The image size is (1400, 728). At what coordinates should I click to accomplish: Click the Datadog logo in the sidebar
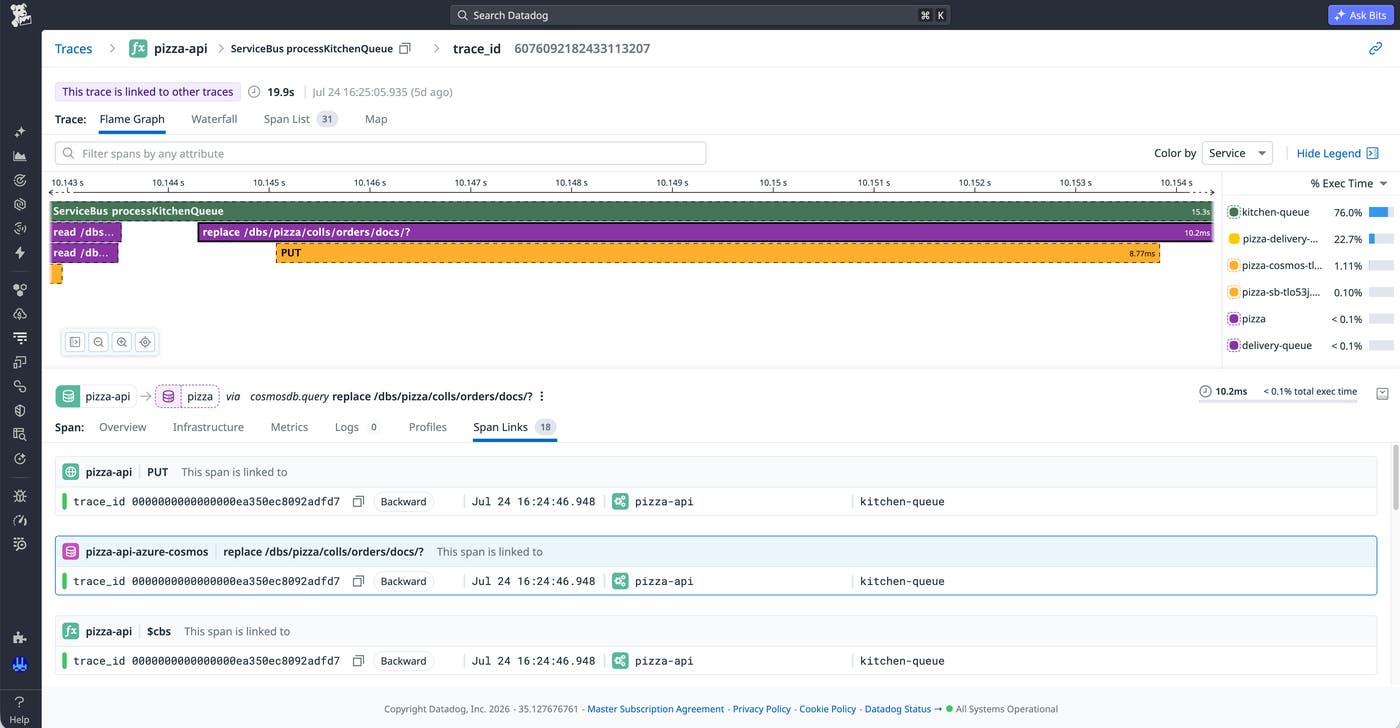tap(20, 15)
